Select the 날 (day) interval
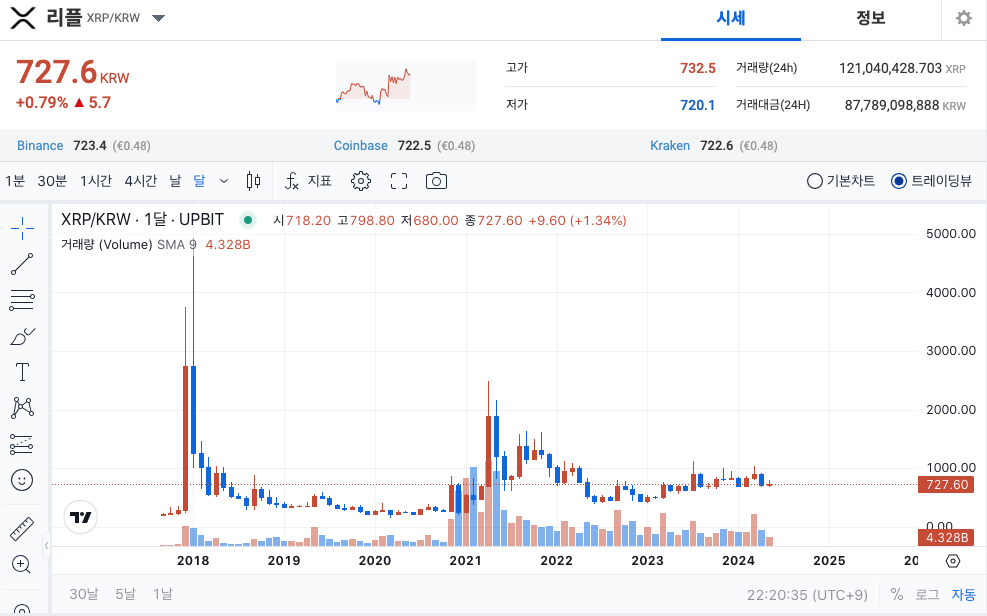Image resolution: width=987 pixels, height=616 pixels. 176,181
